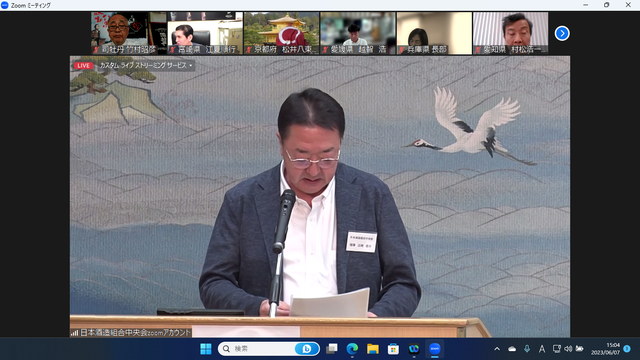The image size is (640, 360).
Task: Click the Task View icon
Action: (332, 349)
